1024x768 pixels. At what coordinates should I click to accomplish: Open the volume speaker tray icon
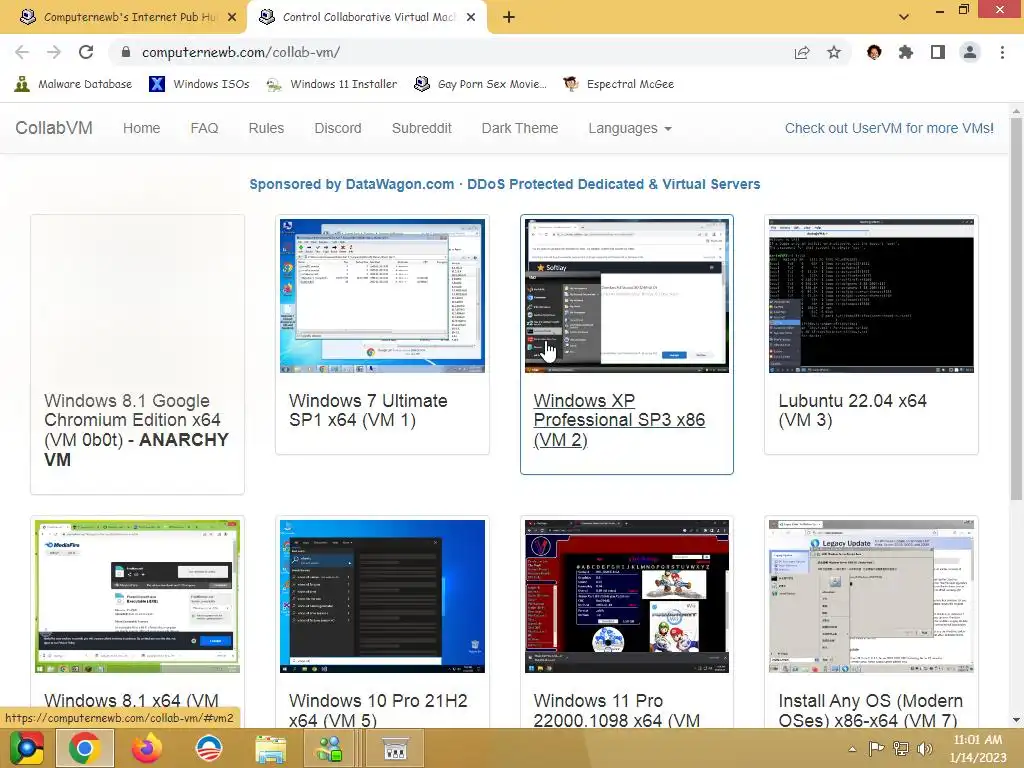tap(925, 749)
